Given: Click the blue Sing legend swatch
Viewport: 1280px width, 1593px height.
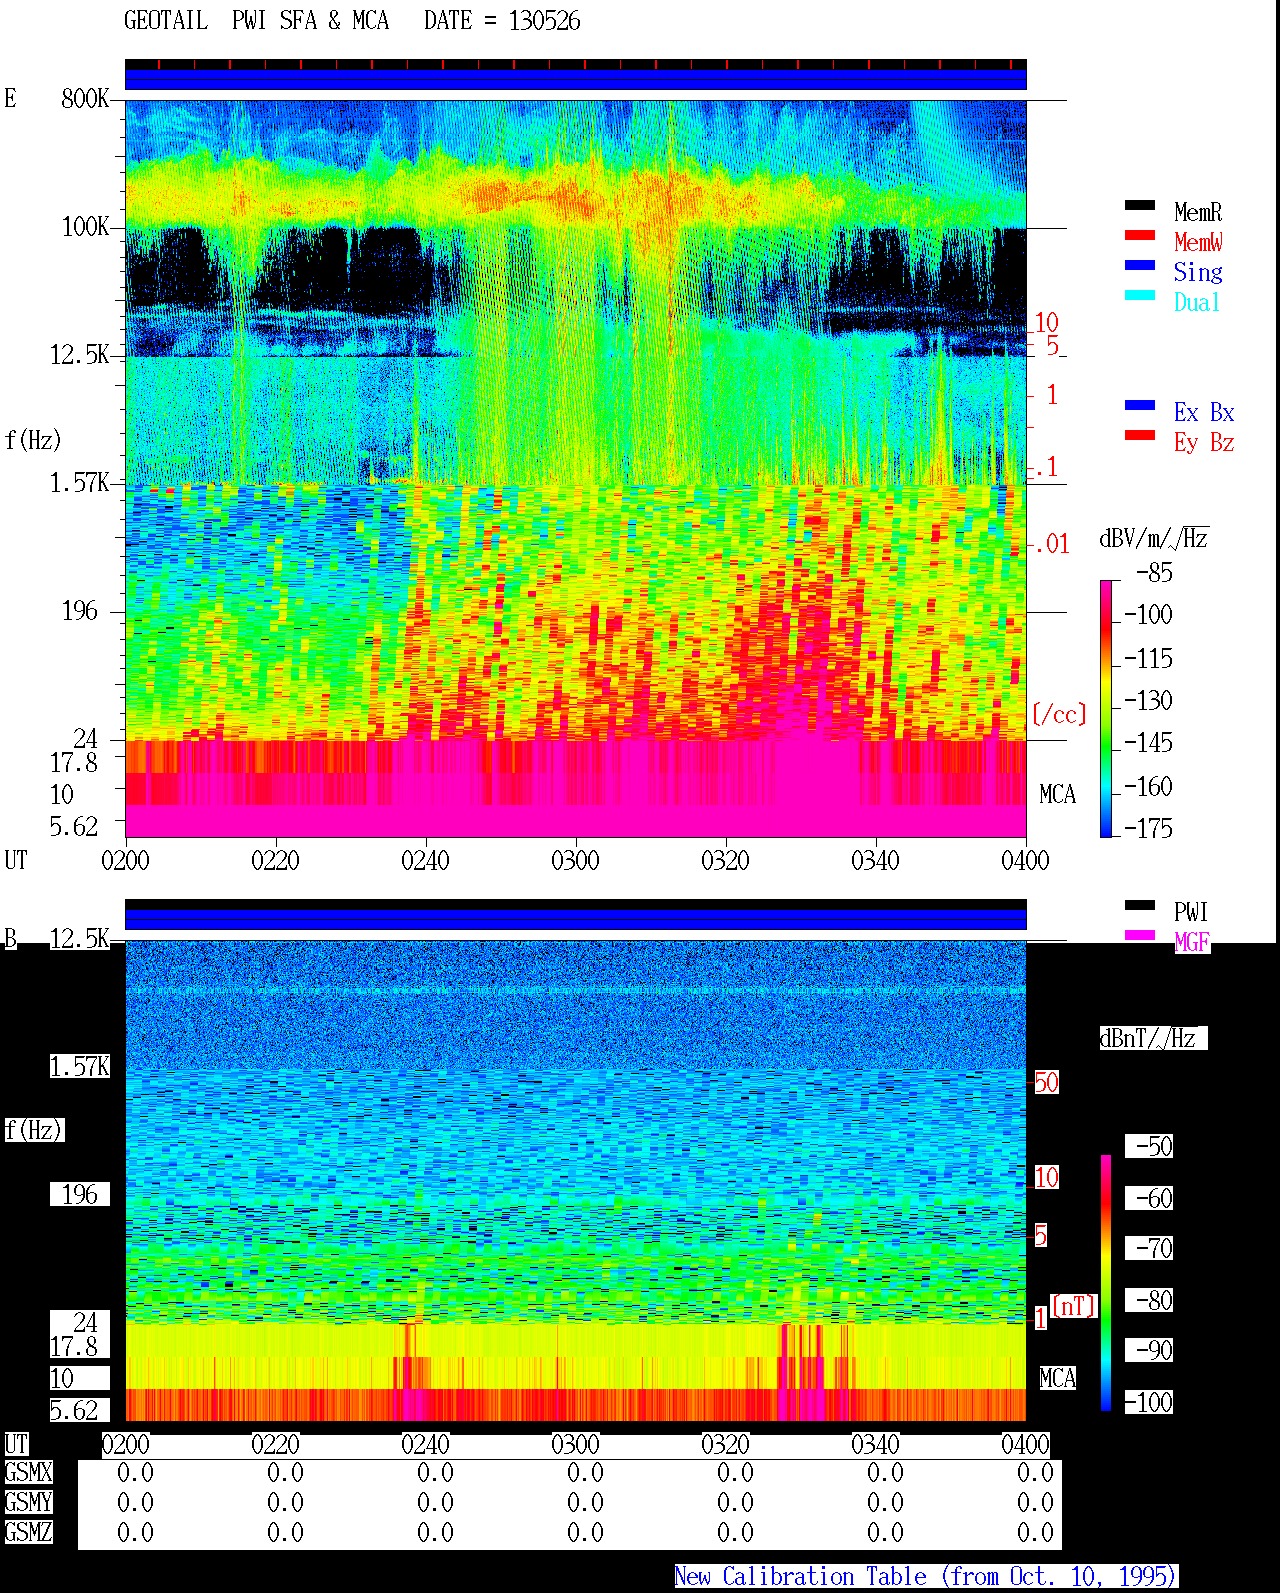Looking at the screenshot, I should point(1140,265).
